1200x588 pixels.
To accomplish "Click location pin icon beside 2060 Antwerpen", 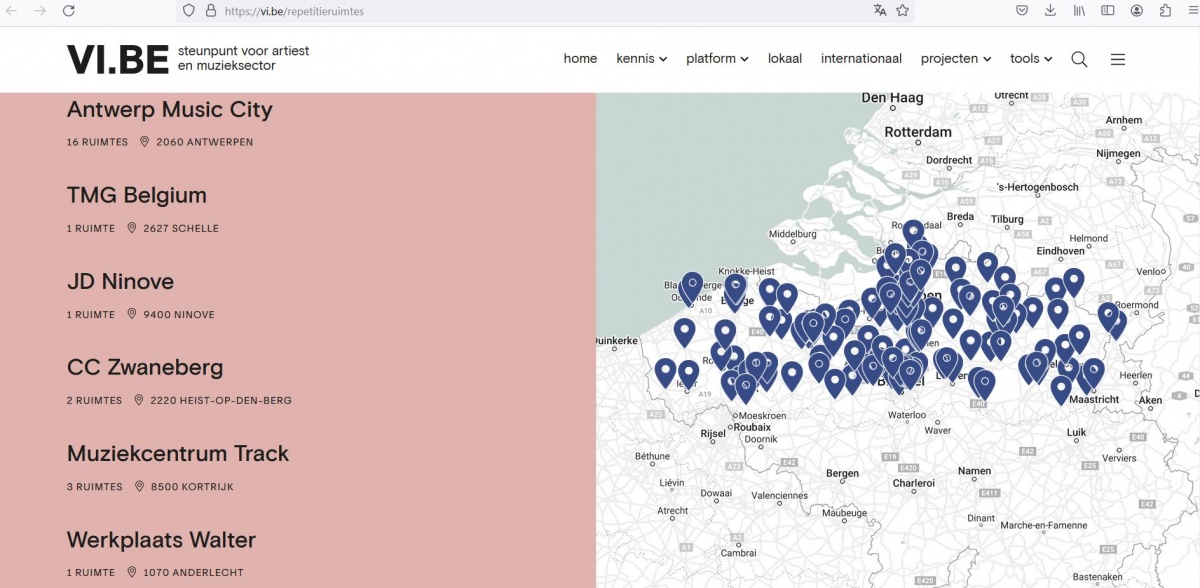I will click(145, 142).
